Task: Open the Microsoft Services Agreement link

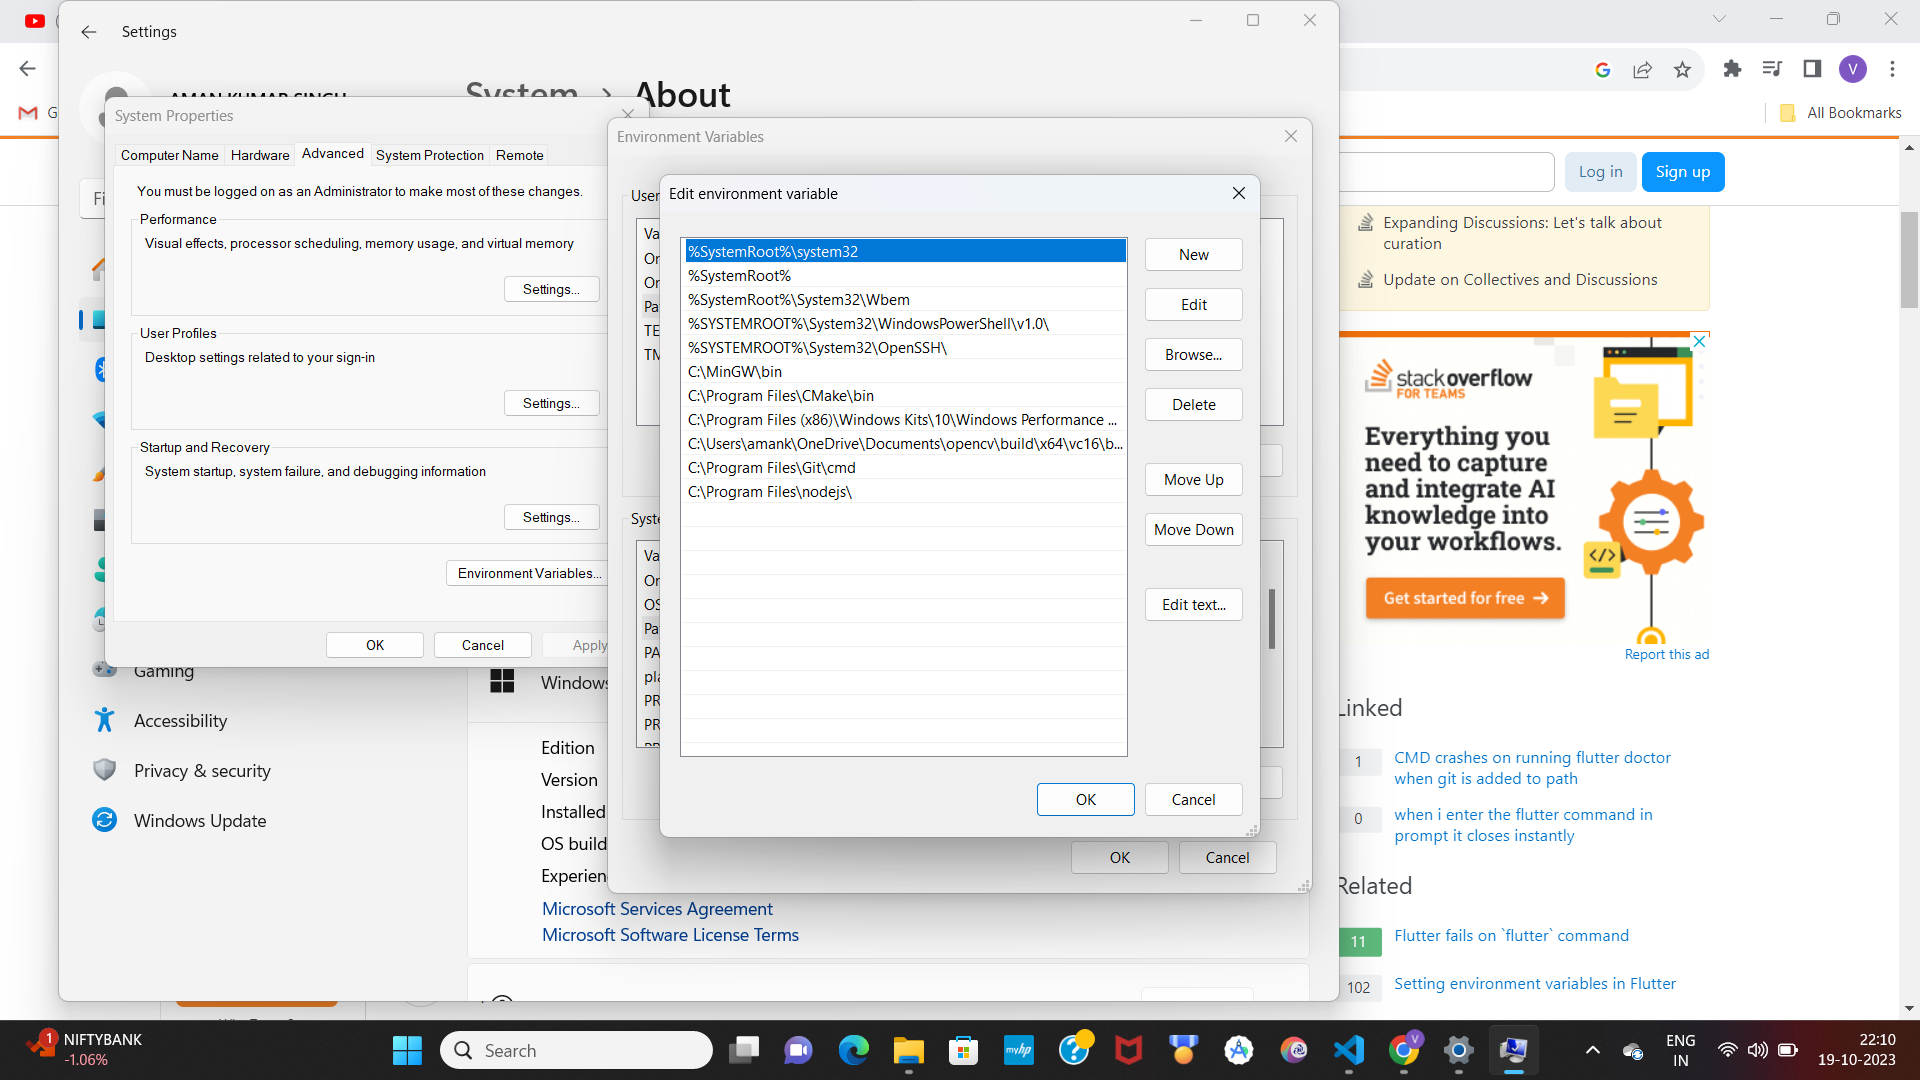Action: point(657,909)
